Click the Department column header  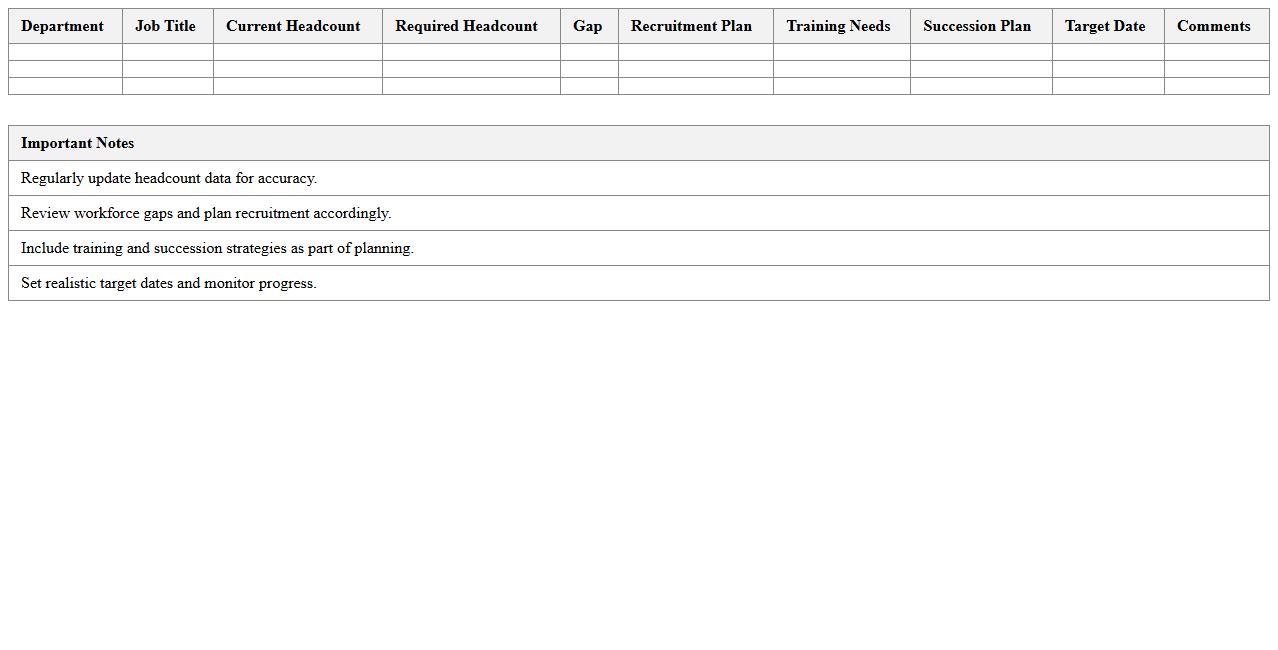point(62,26)
